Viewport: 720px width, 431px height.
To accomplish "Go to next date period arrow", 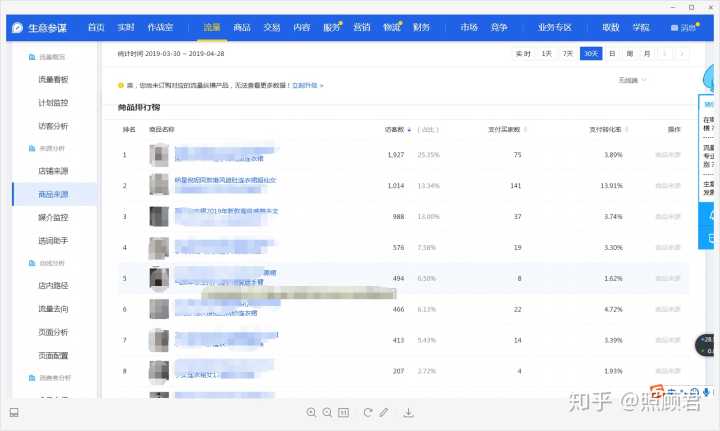I will tap(682, 53).
